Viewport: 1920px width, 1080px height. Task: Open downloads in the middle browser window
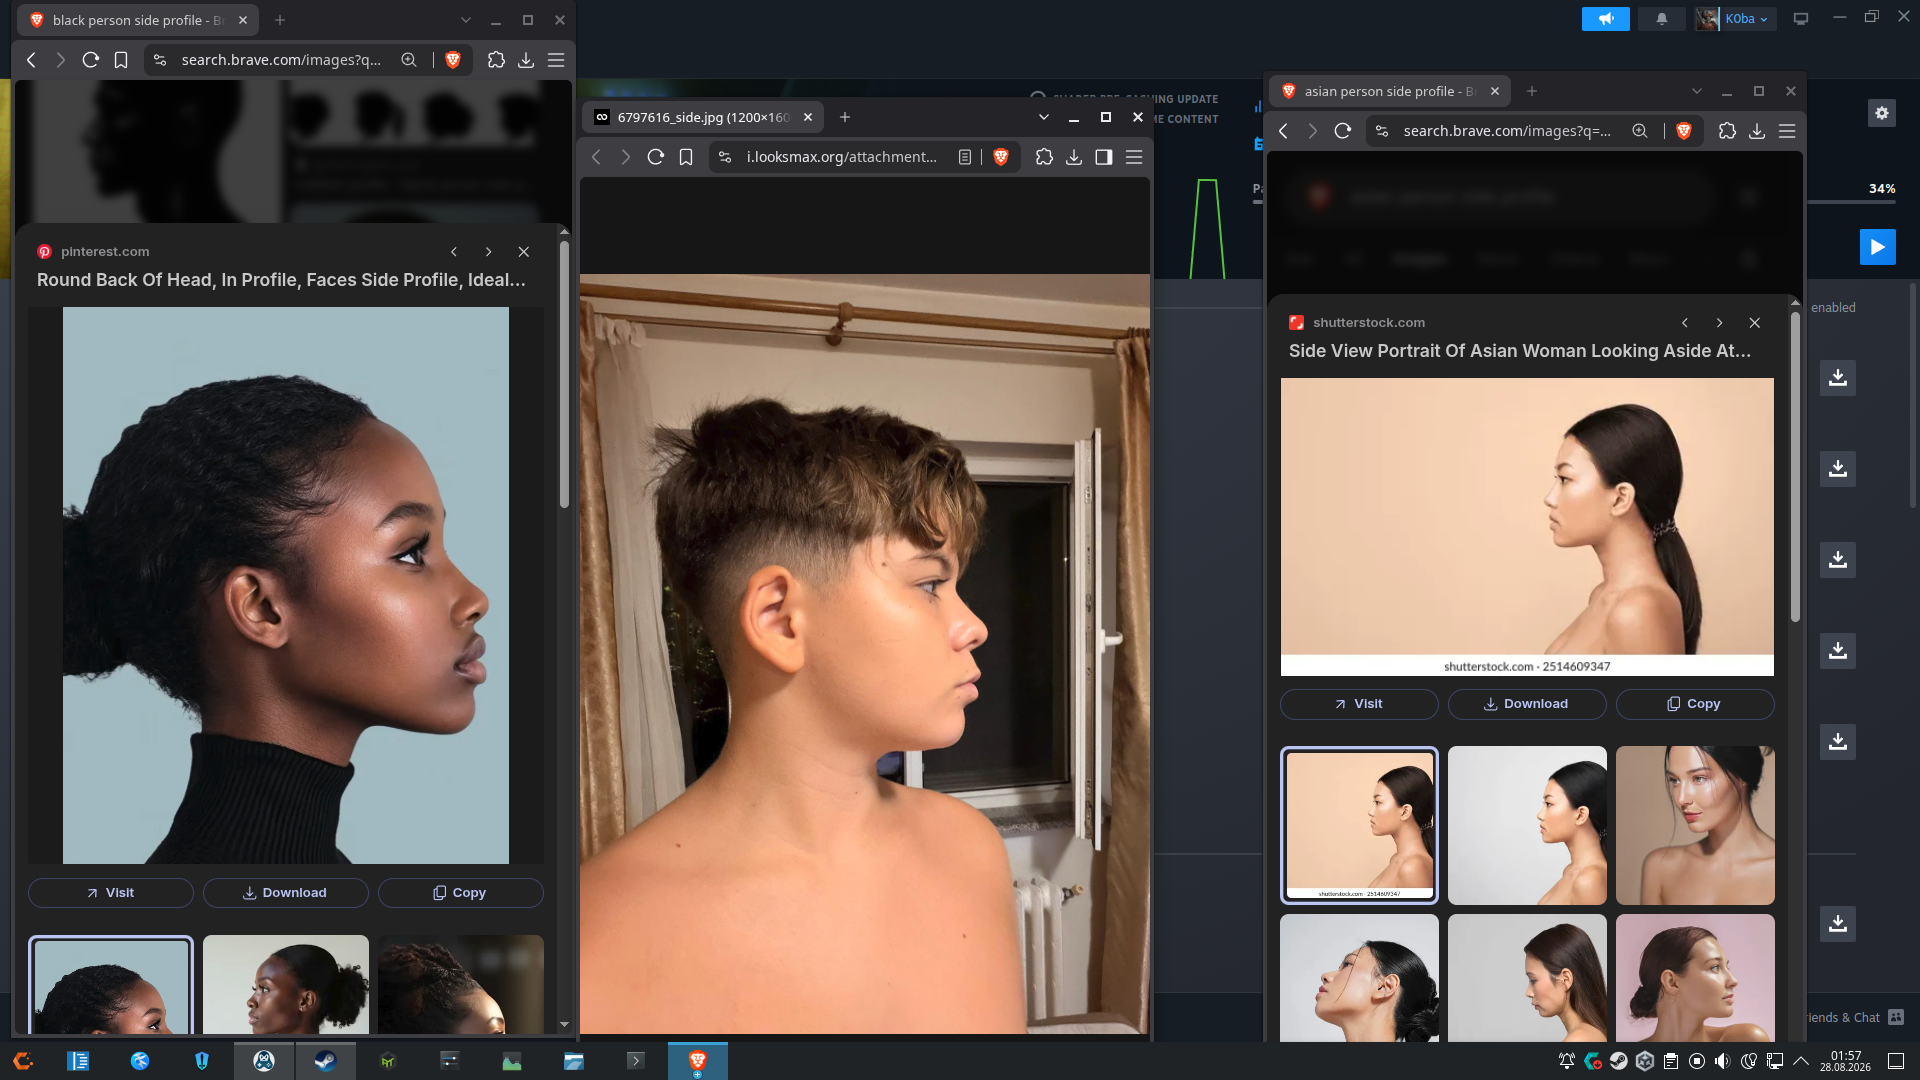[x=1074, y=157]
